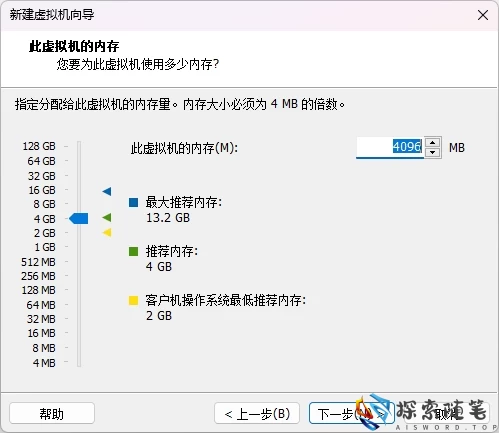Click the 4 GB scale label
Viewport: 499px width, 433px height.
(x=44, y=219)
